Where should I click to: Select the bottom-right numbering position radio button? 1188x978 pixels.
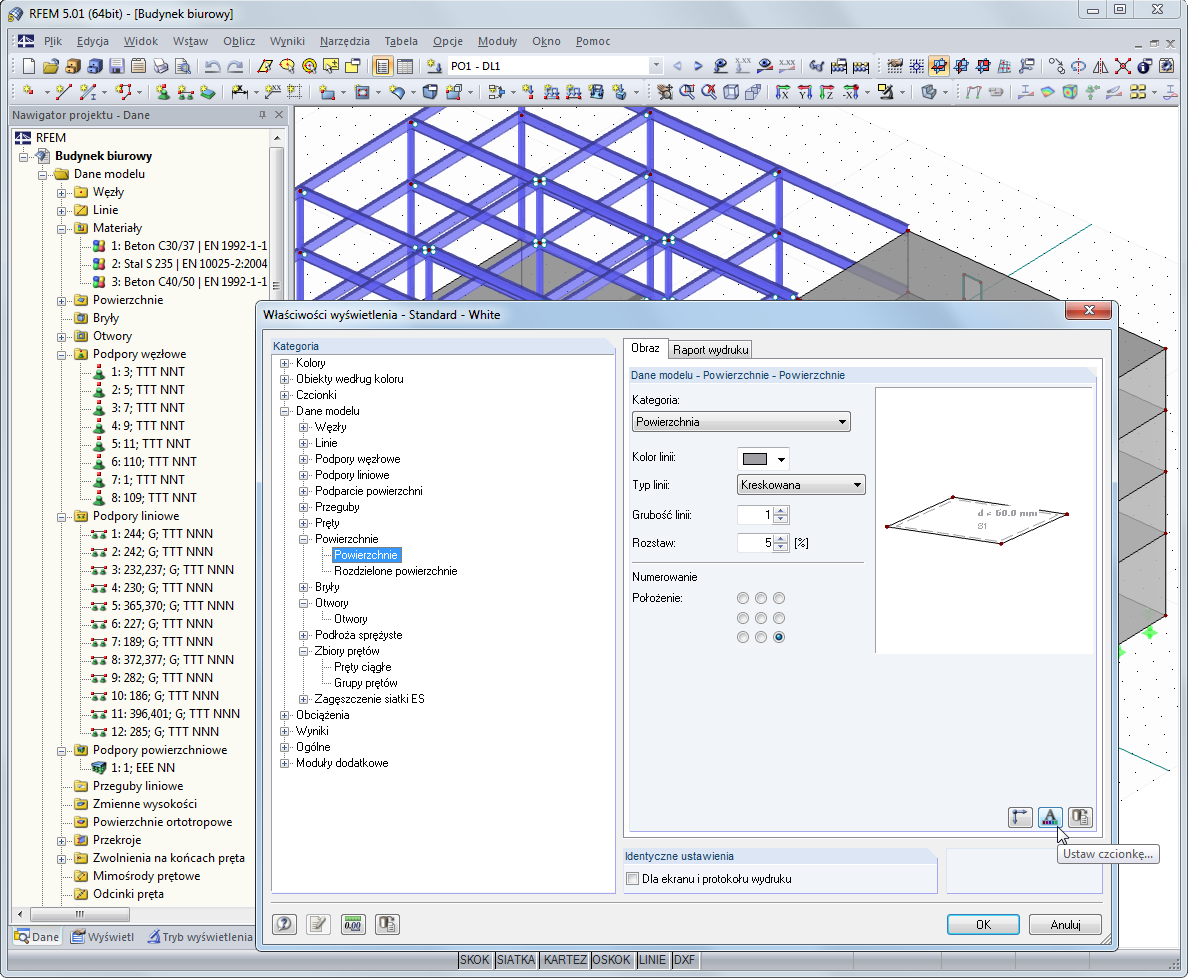[779, 637]
